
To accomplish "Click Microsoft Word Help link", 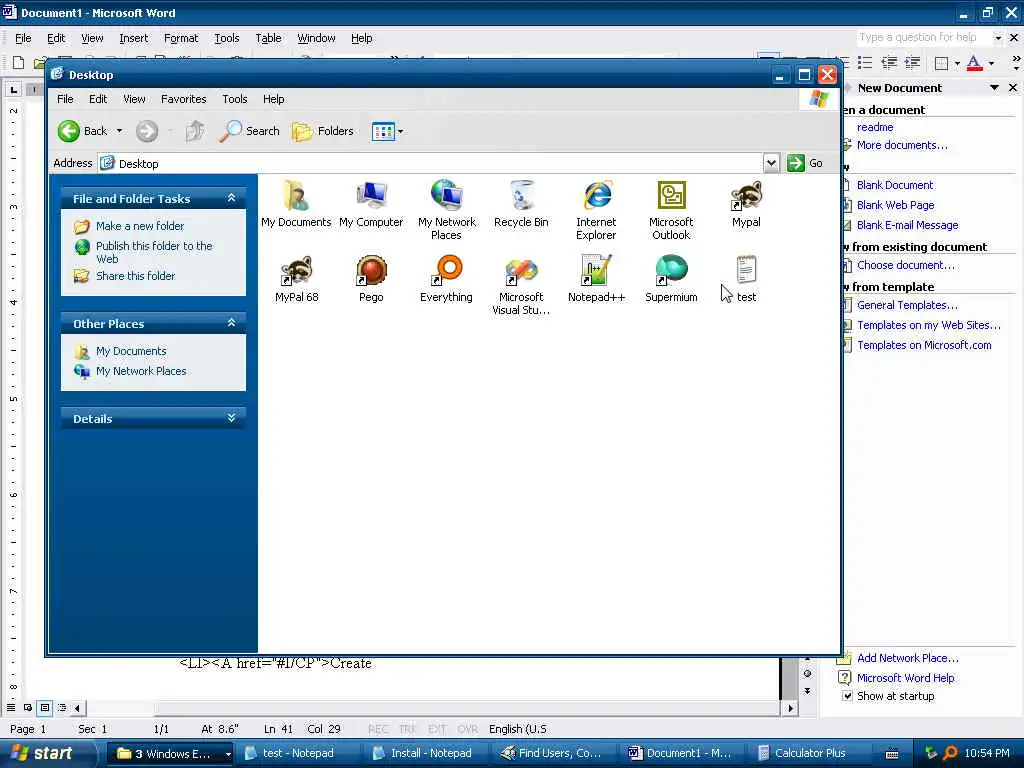I will pyautogui.click(x=905, y=678).
